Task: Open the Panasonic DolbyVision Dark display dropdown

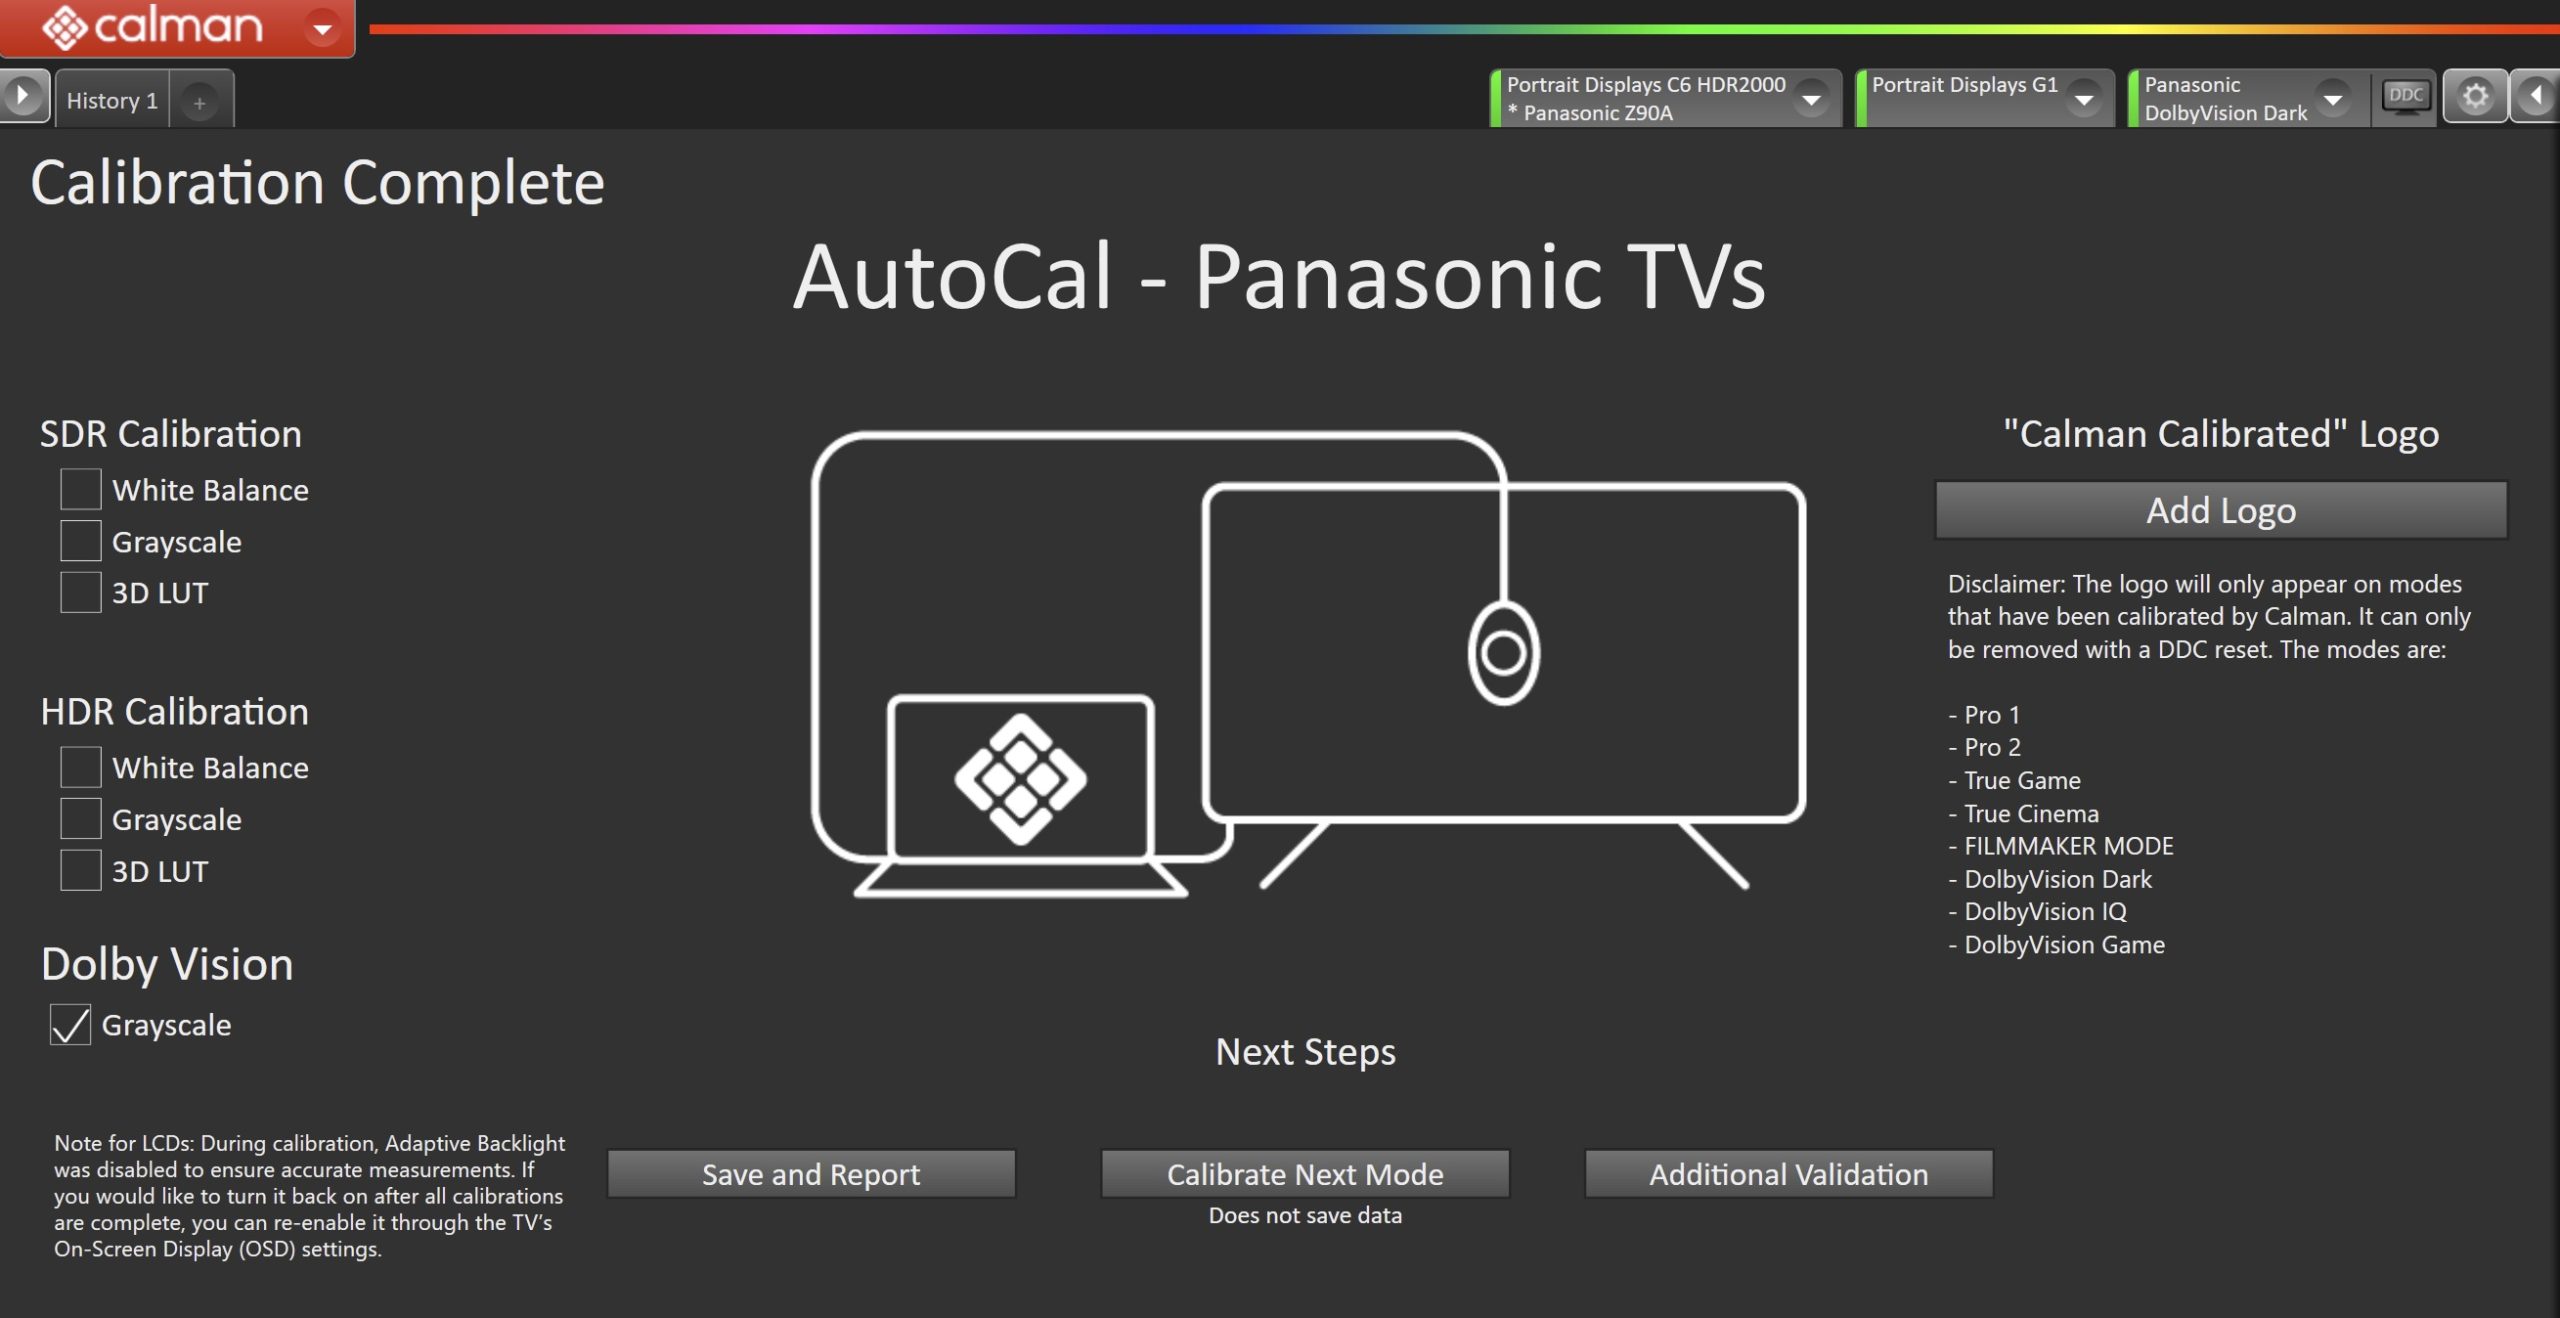Action: click(2333, 99)
